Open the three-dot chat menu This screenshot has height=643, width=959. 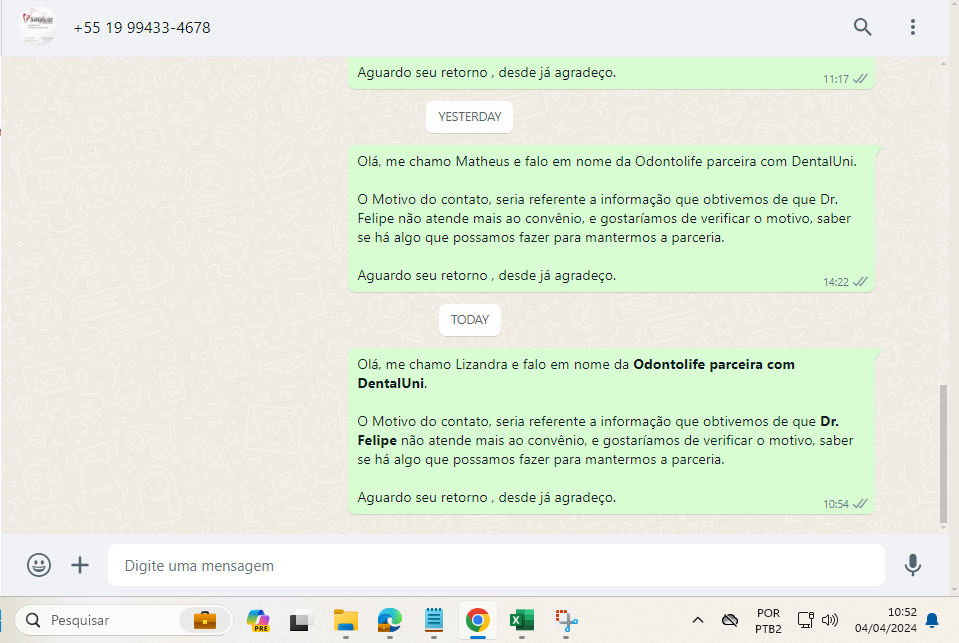coord(913,27)
